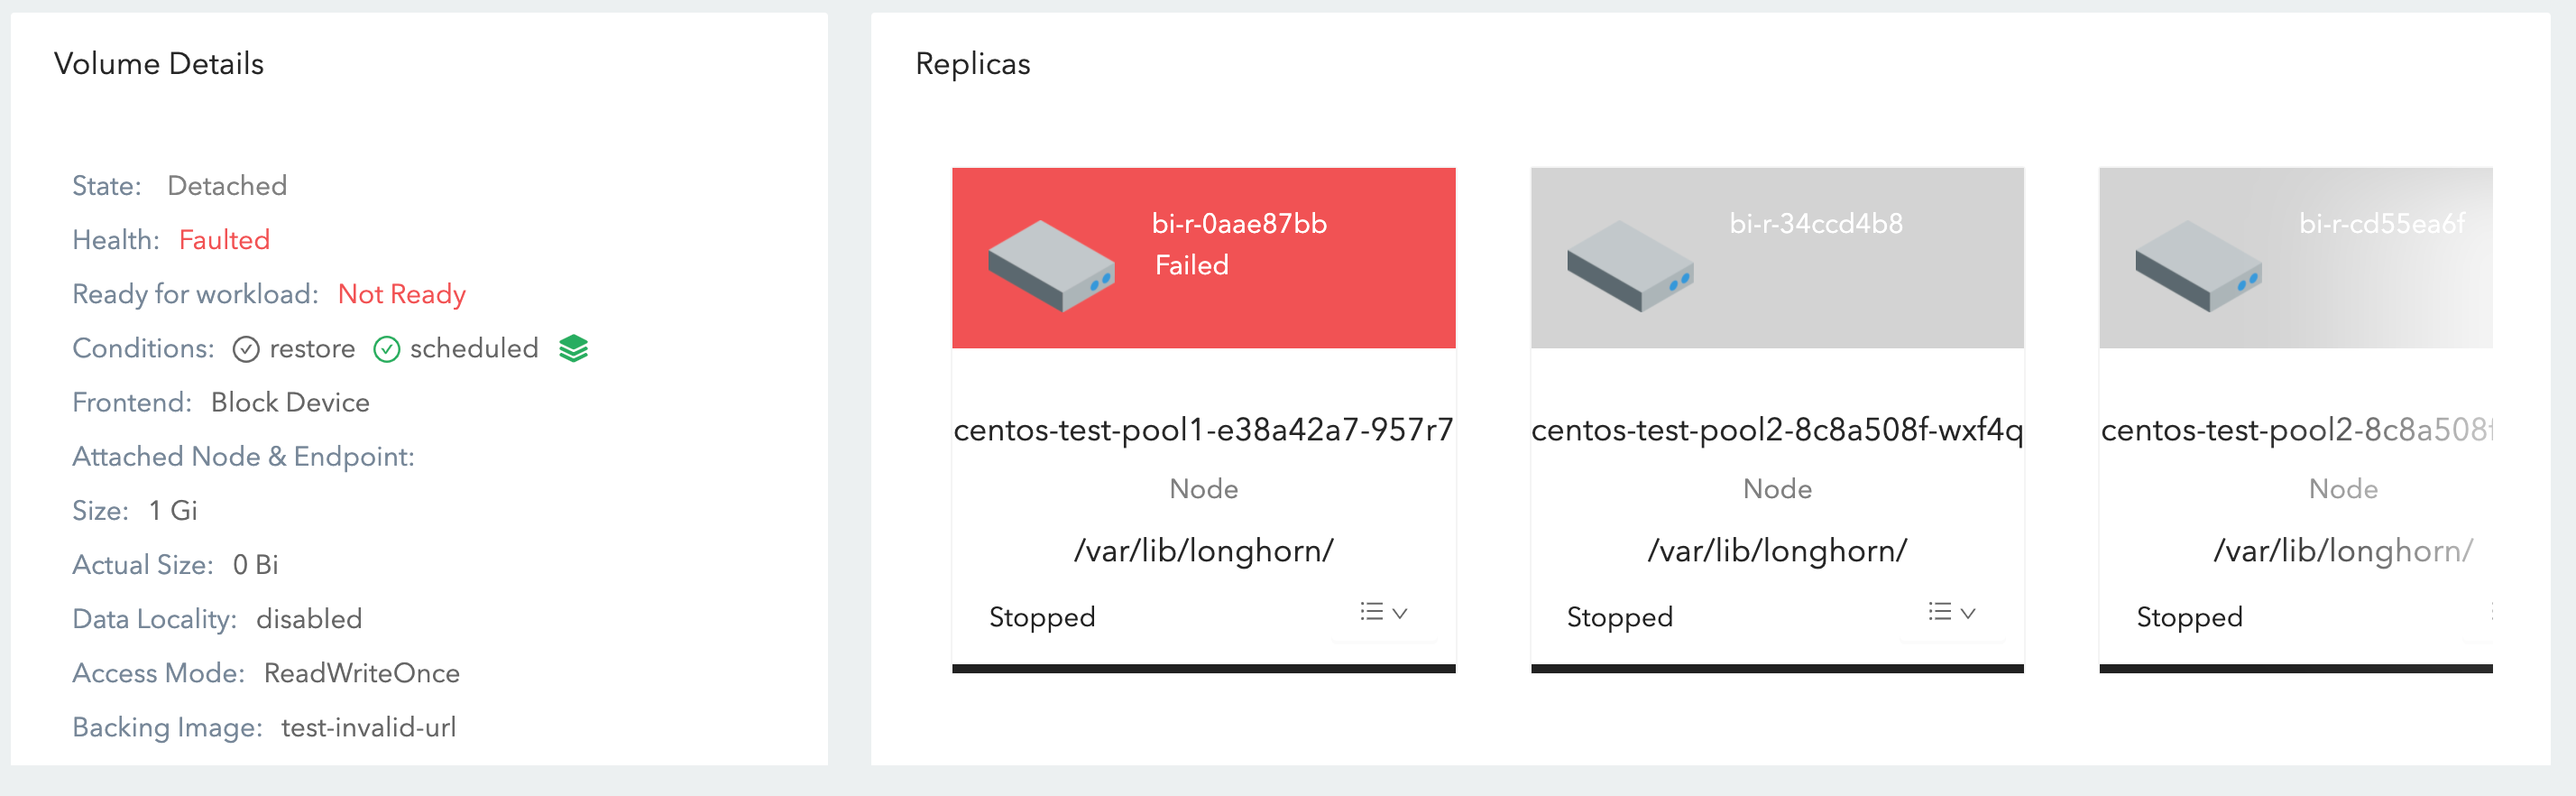The image size is (2576, 796).
Task: Select the Volume Details panel header
Action: tap(160, 63)
